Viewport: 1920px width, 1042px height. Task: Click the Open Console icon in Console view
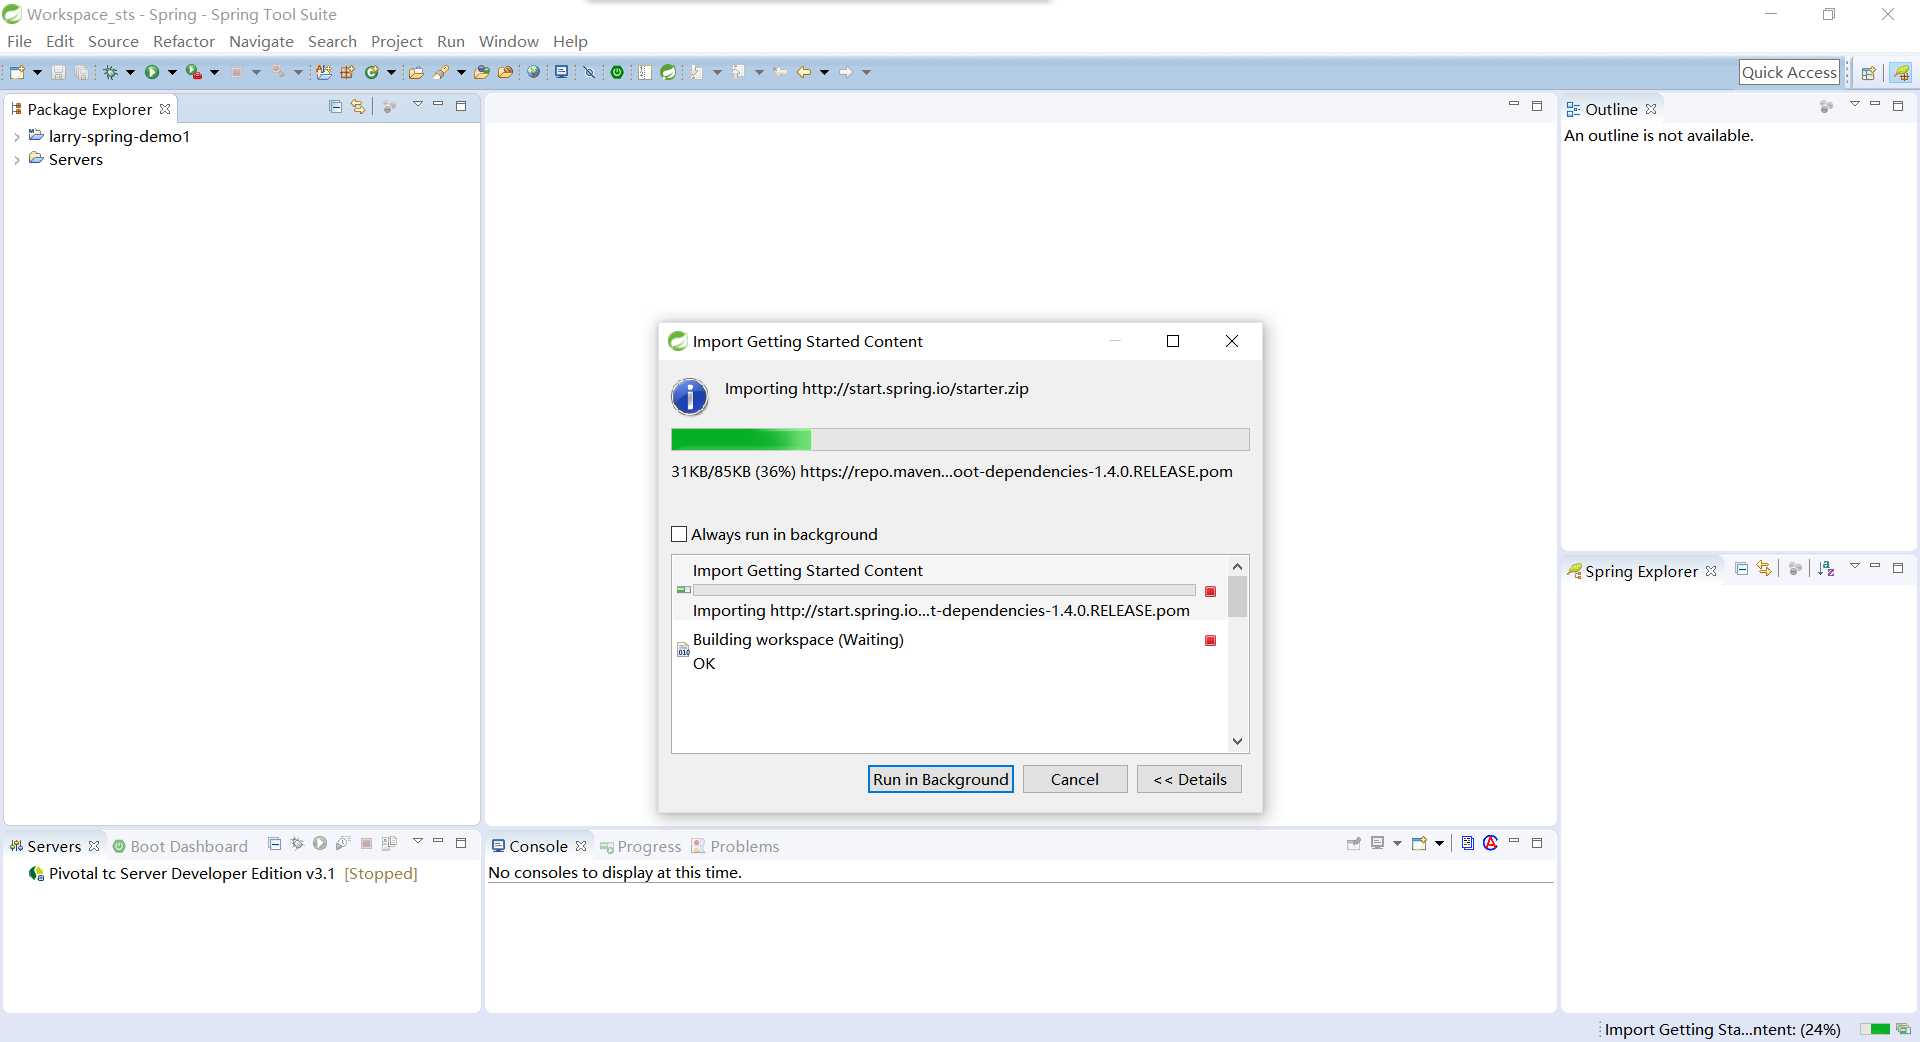tap(1419, 843)
